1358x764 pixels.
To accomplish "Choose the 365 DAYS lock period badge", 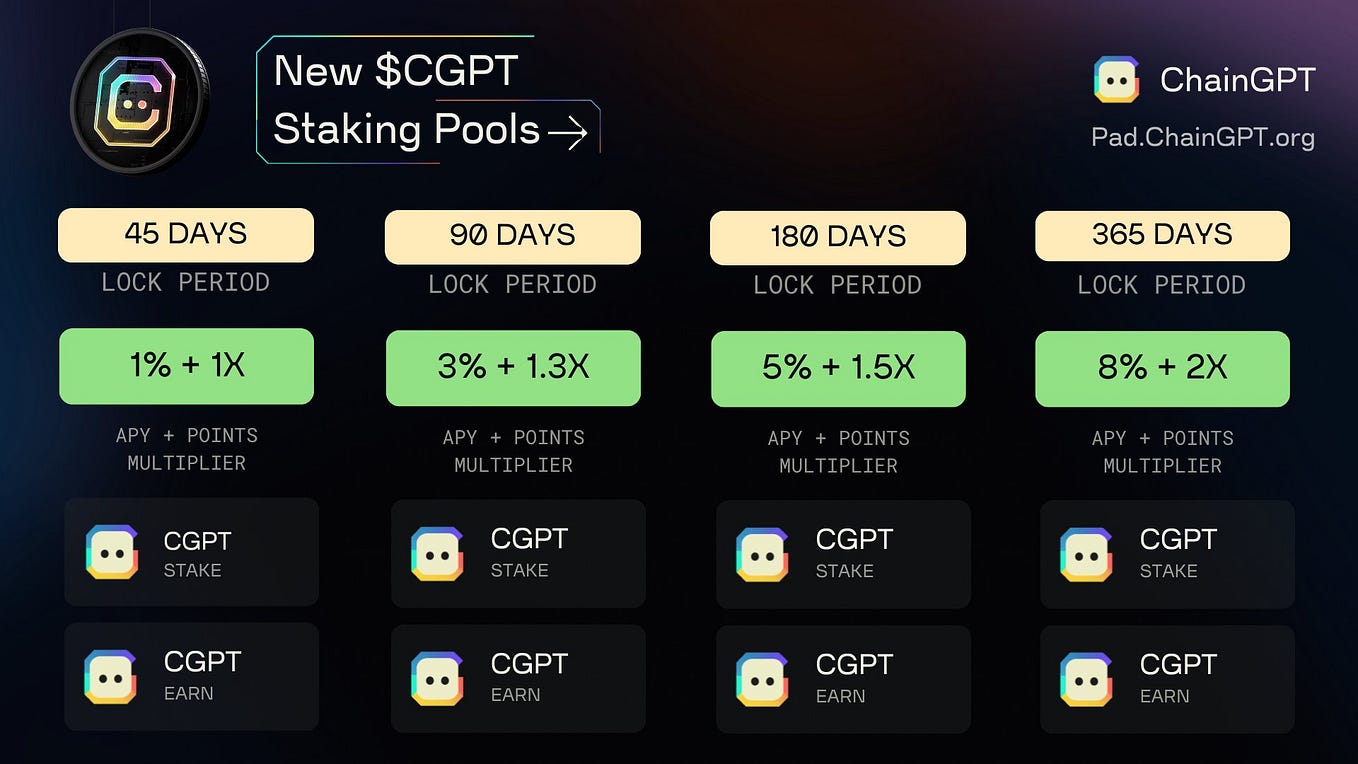I will (1162, 236).
